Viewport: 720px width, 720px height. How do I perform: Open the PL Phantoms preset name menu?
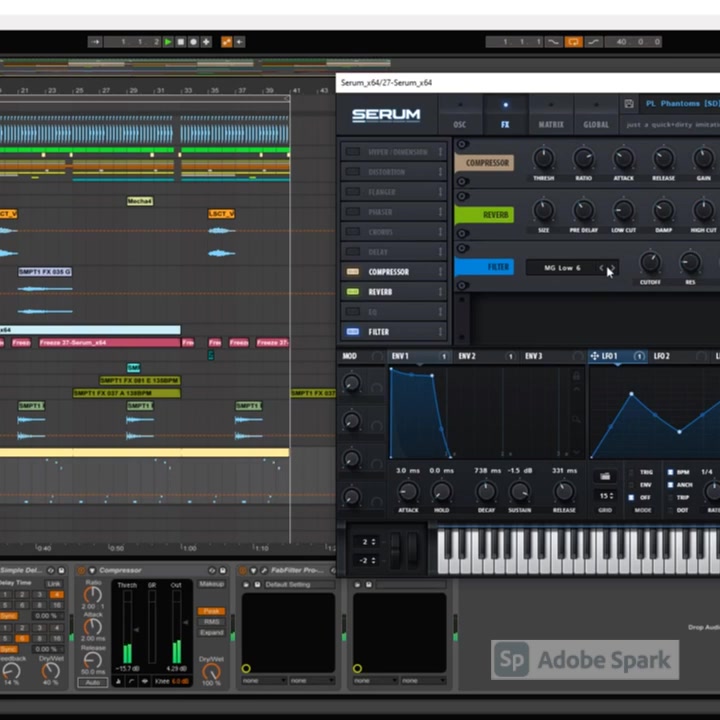click(x=682, y=104)
